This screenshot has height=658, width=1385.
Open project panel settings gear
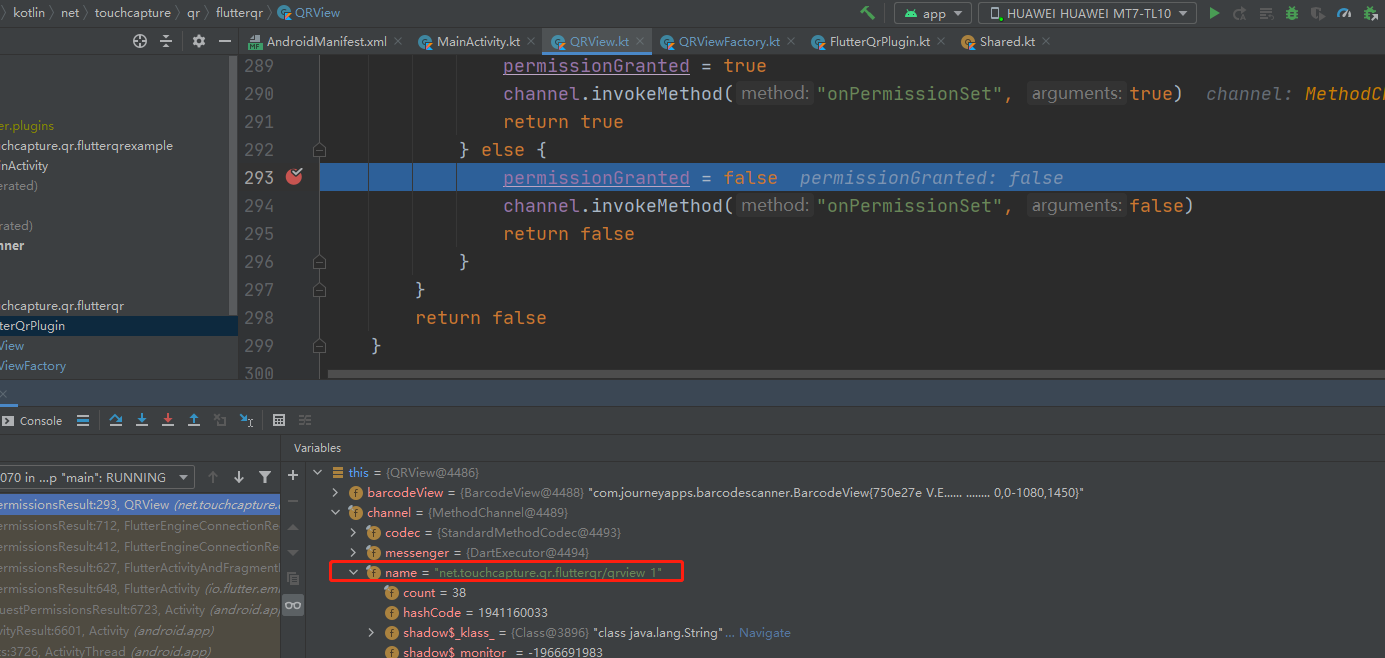[198, 41]
